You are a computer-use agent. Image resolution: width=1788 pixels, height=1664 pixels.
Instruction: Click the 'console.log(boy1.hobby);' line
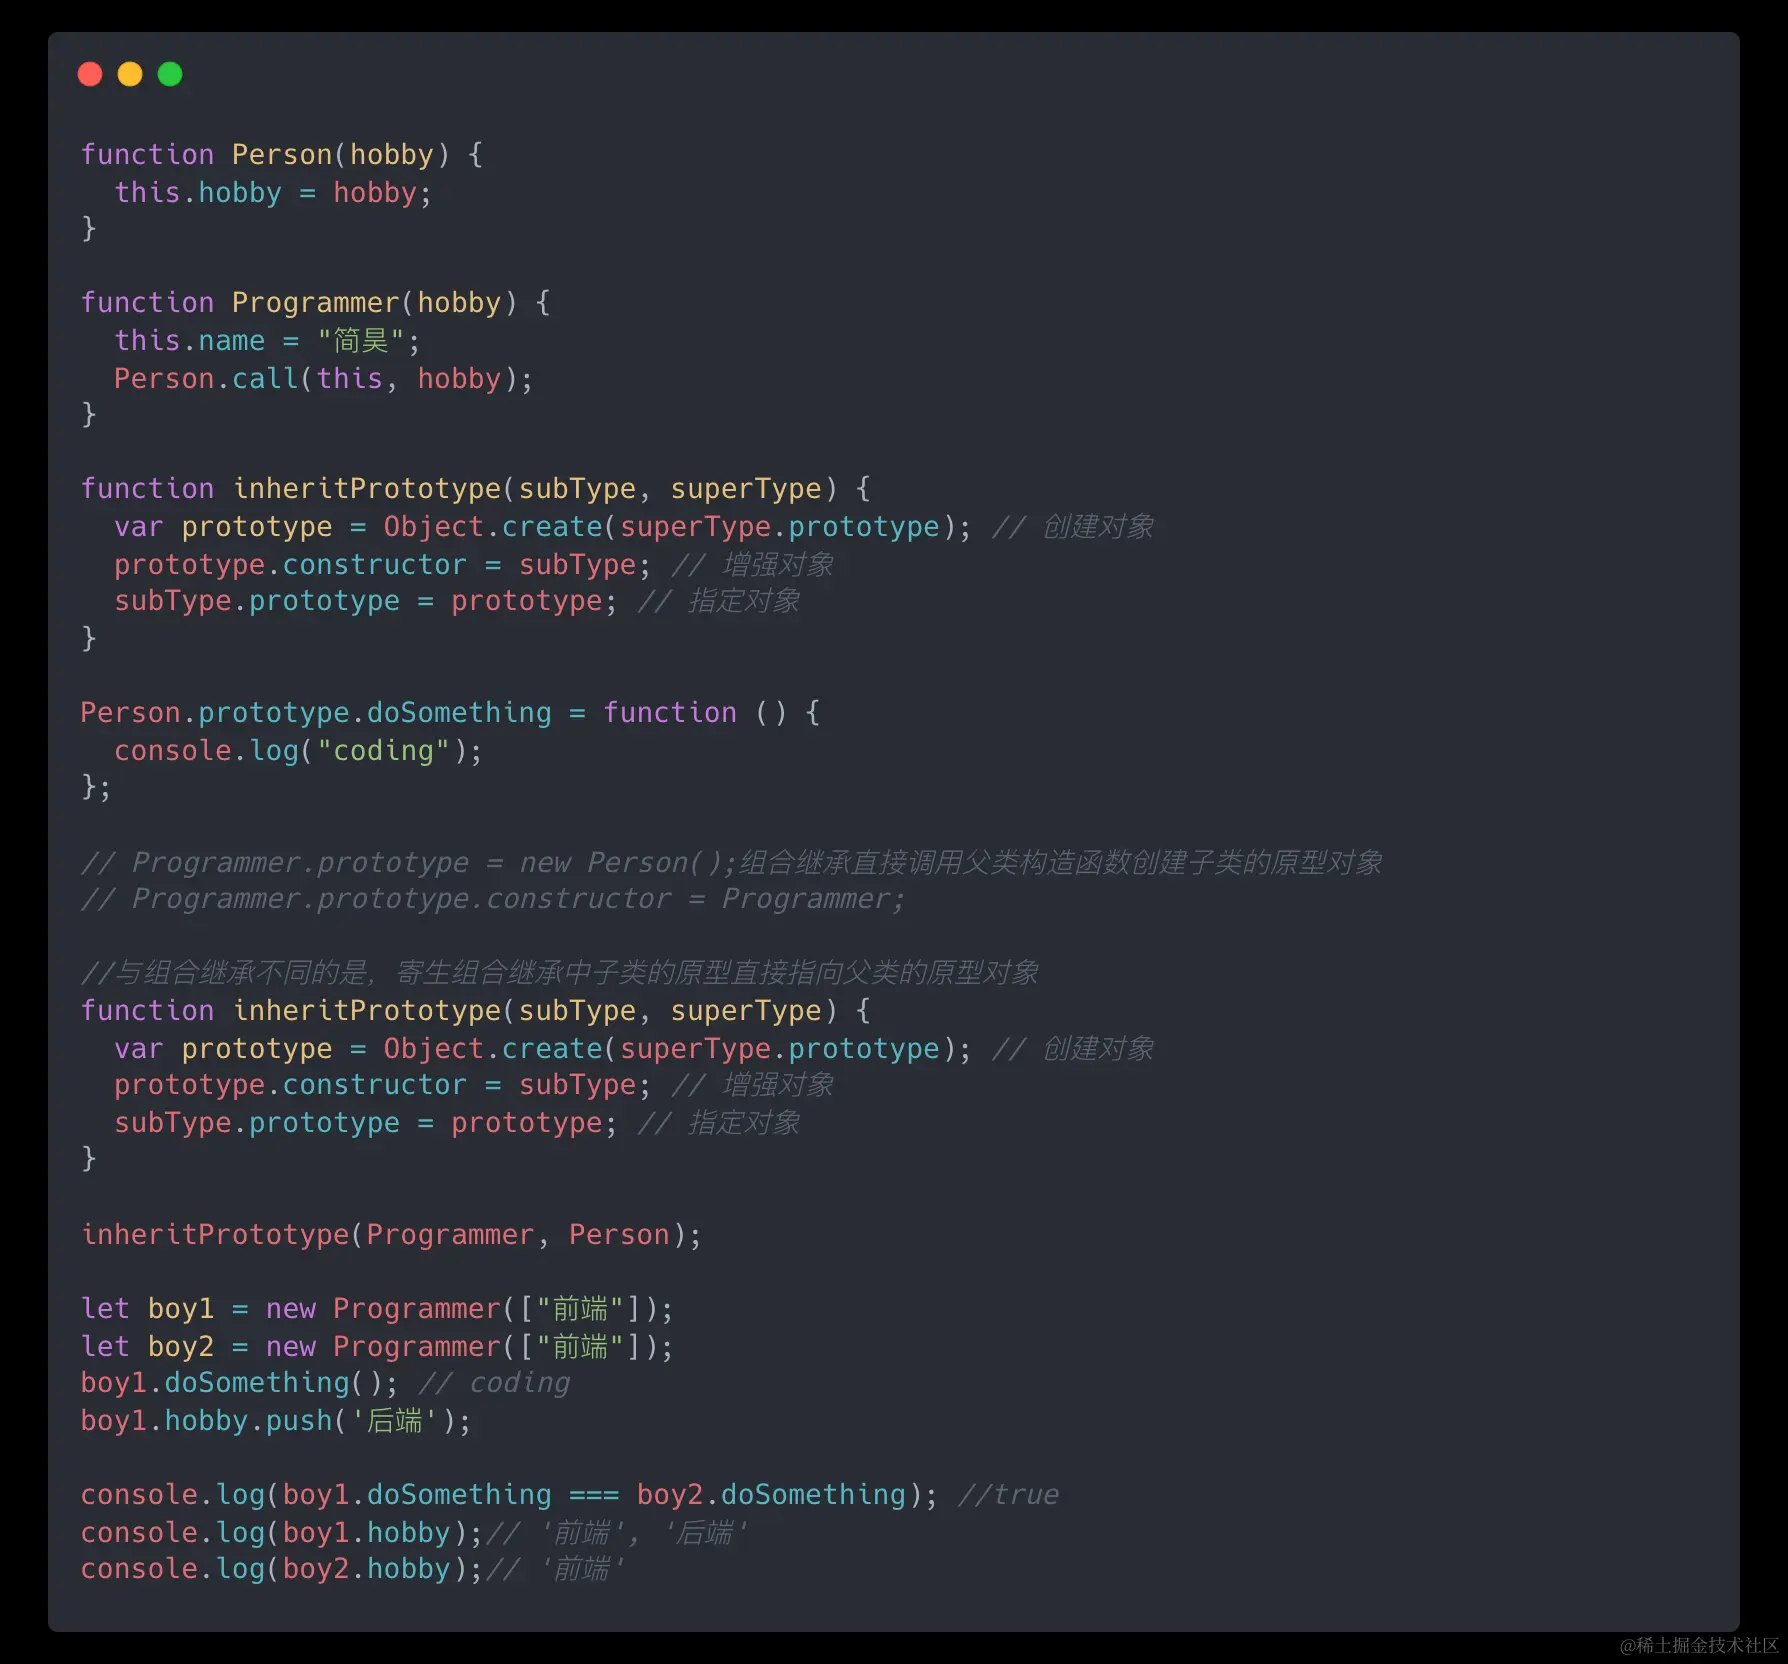click(282, 1533)
